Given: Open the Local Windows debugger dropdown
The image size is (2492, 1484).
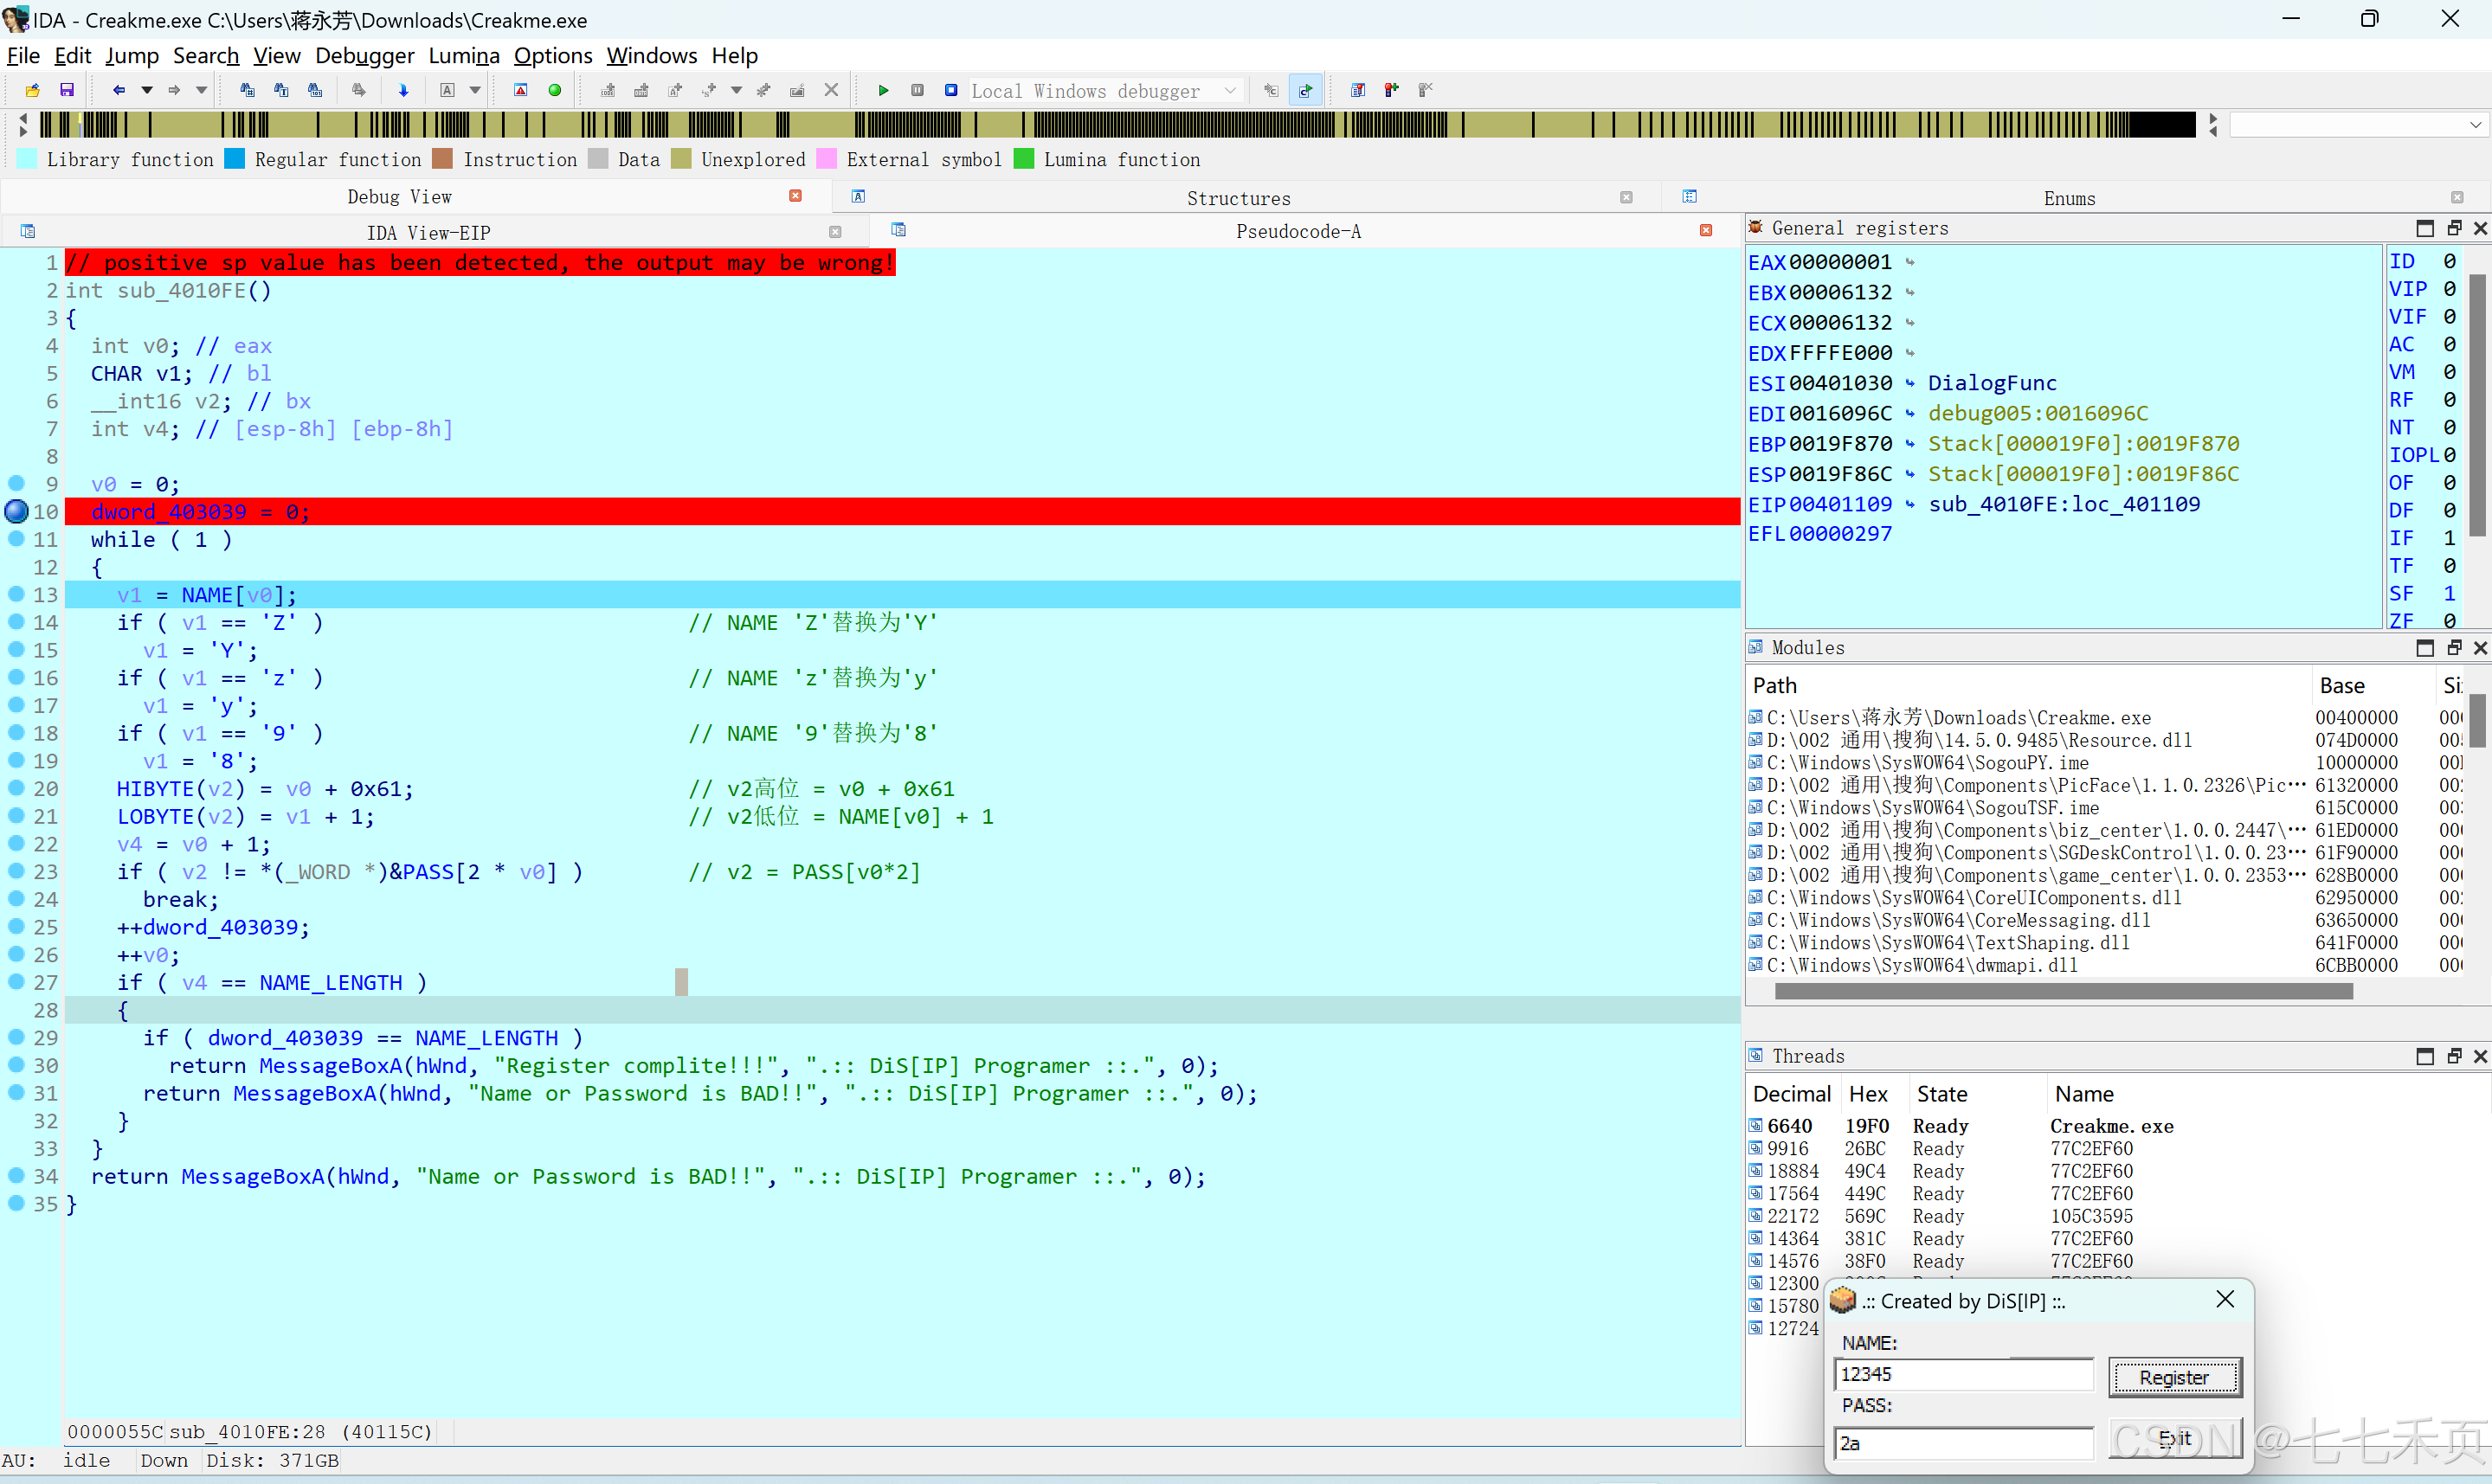Looking at the screenshot, I should [1230, 91].
